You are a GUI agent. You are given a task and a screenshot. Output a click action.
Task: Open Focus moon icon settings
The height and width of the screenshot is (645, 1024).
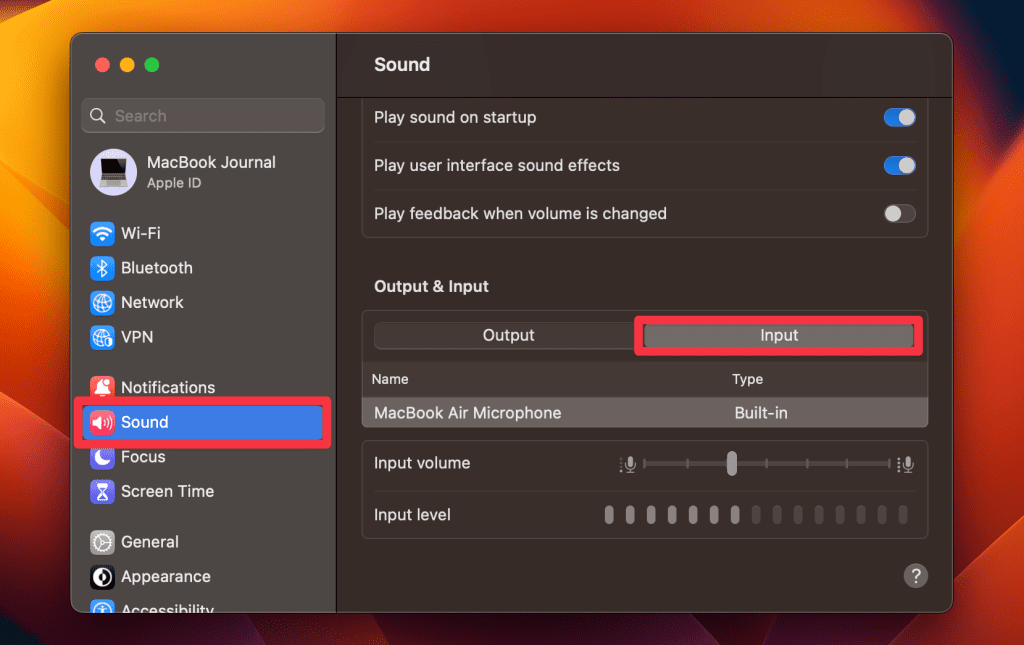pos(102,457)
